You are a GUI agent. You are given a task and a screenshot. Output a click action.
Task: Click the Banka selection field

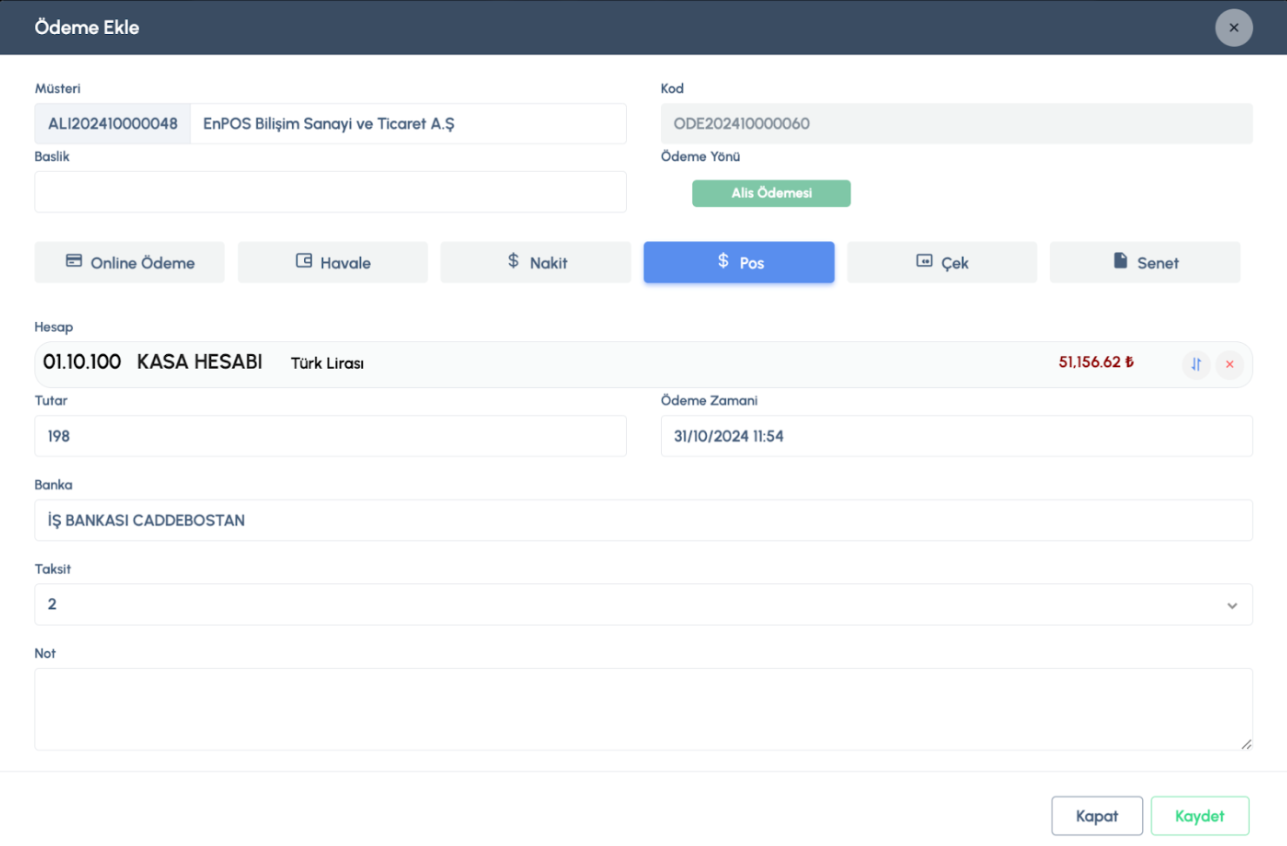point(643,521)
